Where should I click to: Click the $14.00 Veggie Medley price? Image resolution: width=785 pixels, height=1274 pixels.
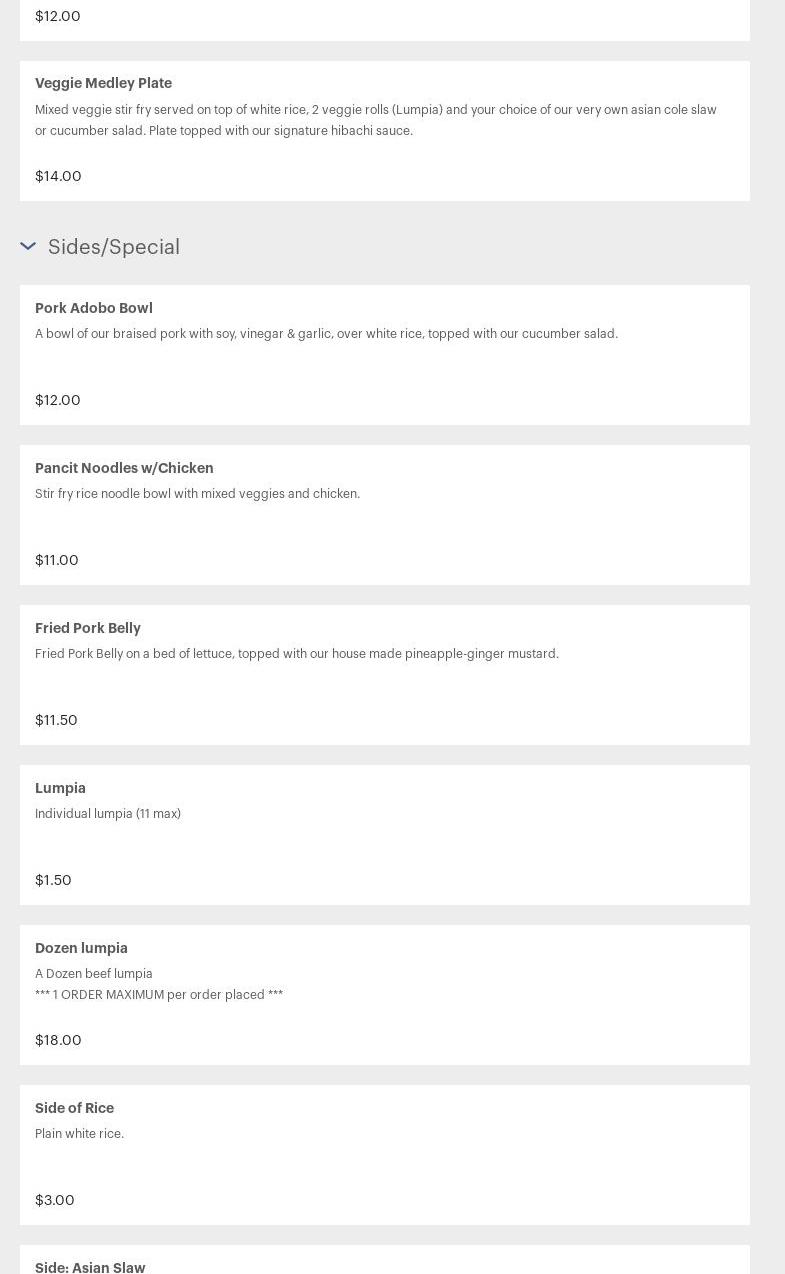(58, 176)
